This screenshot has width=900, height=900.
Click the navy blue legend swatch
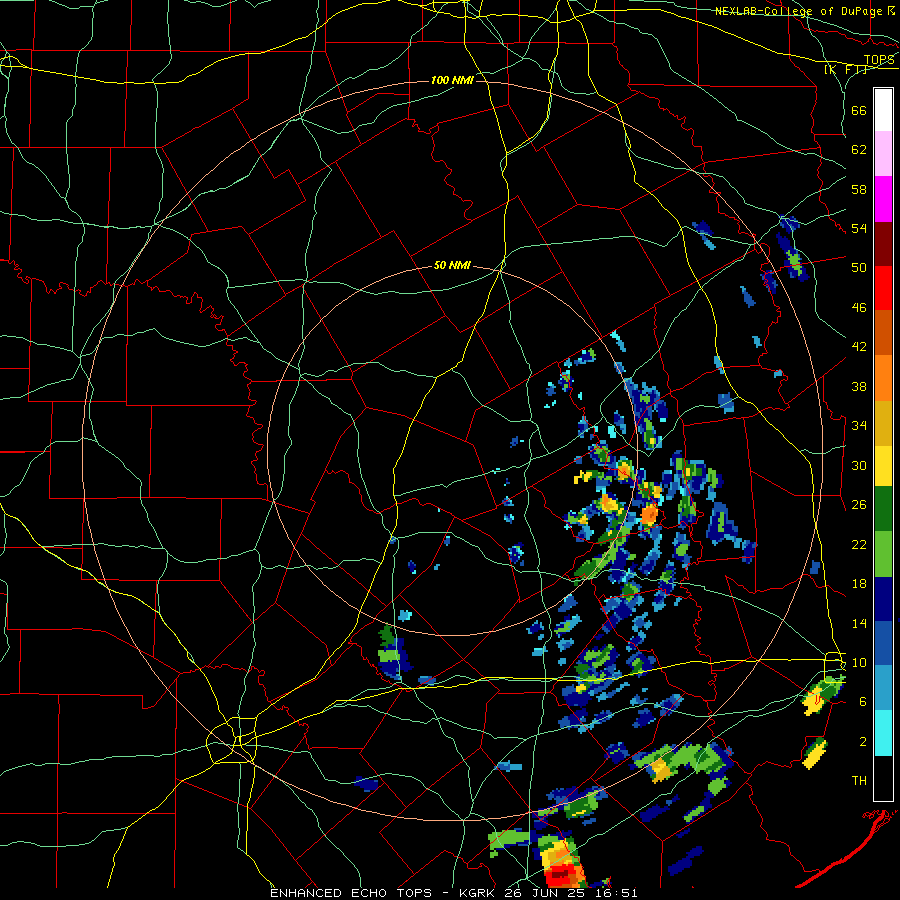click(x=883, y=600)
